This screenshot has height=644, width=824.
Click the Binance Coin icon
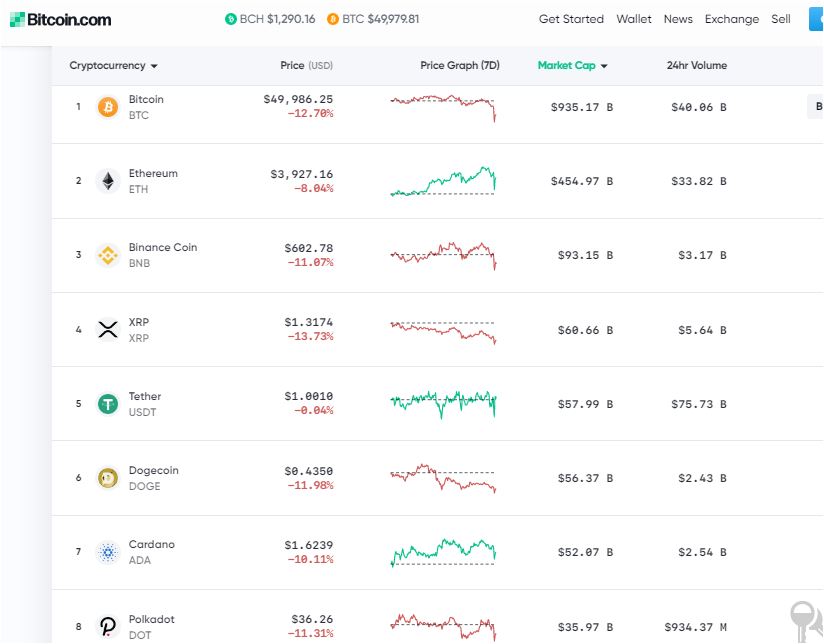click(108, 255)
